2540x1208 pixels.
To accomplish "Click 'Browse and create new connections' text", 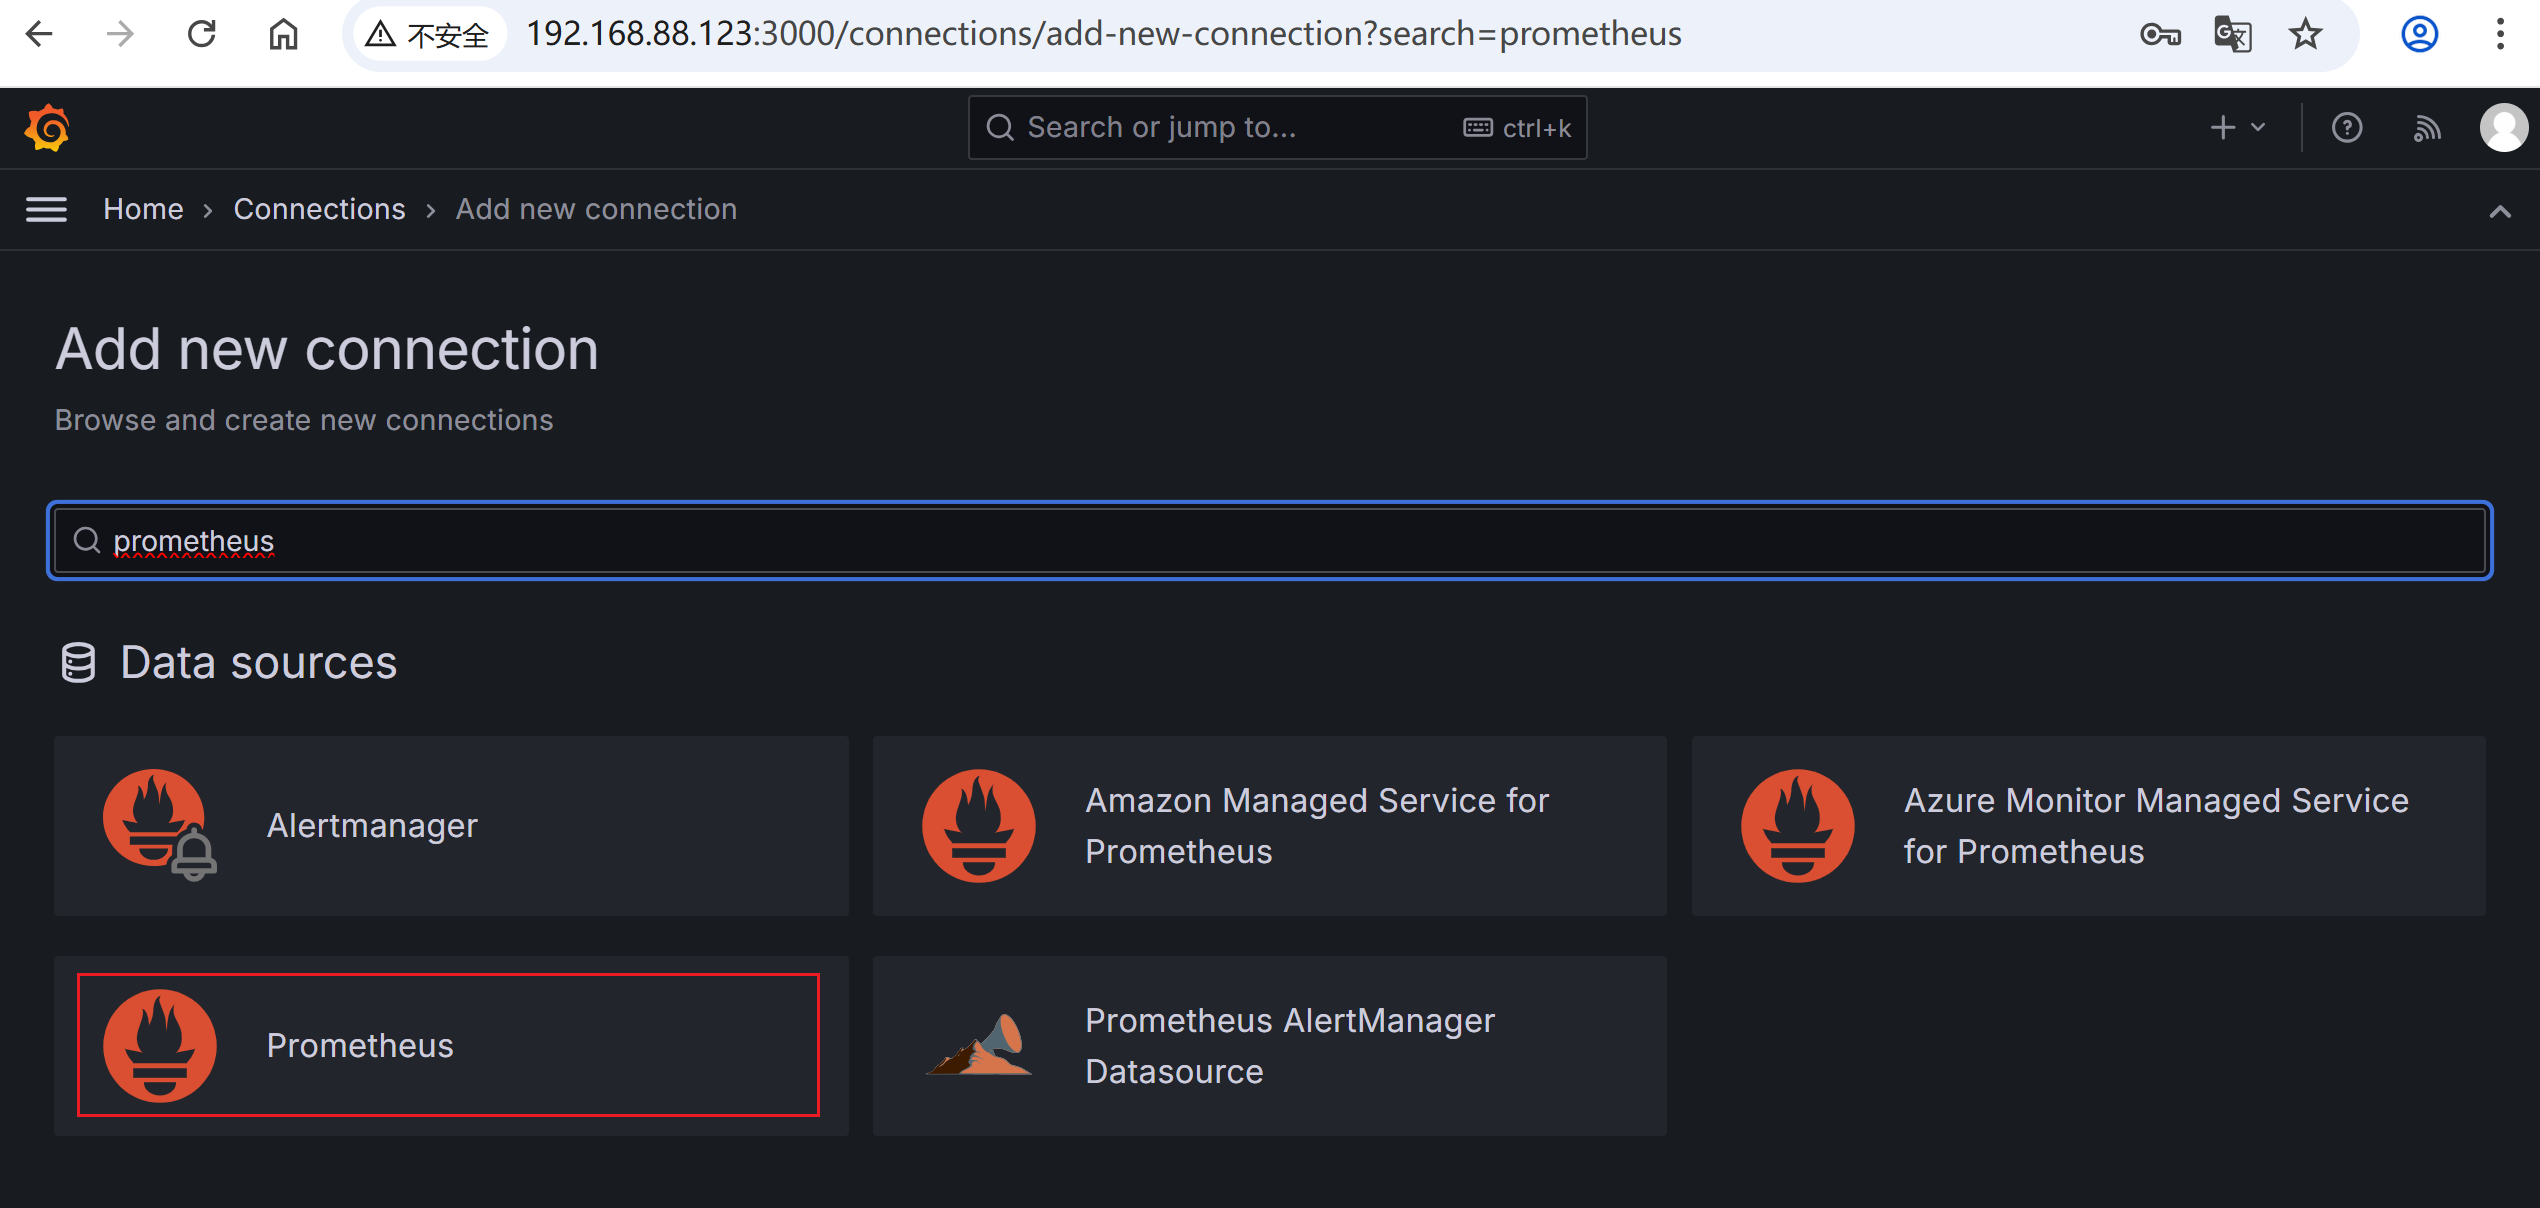I will coord(304,420).
